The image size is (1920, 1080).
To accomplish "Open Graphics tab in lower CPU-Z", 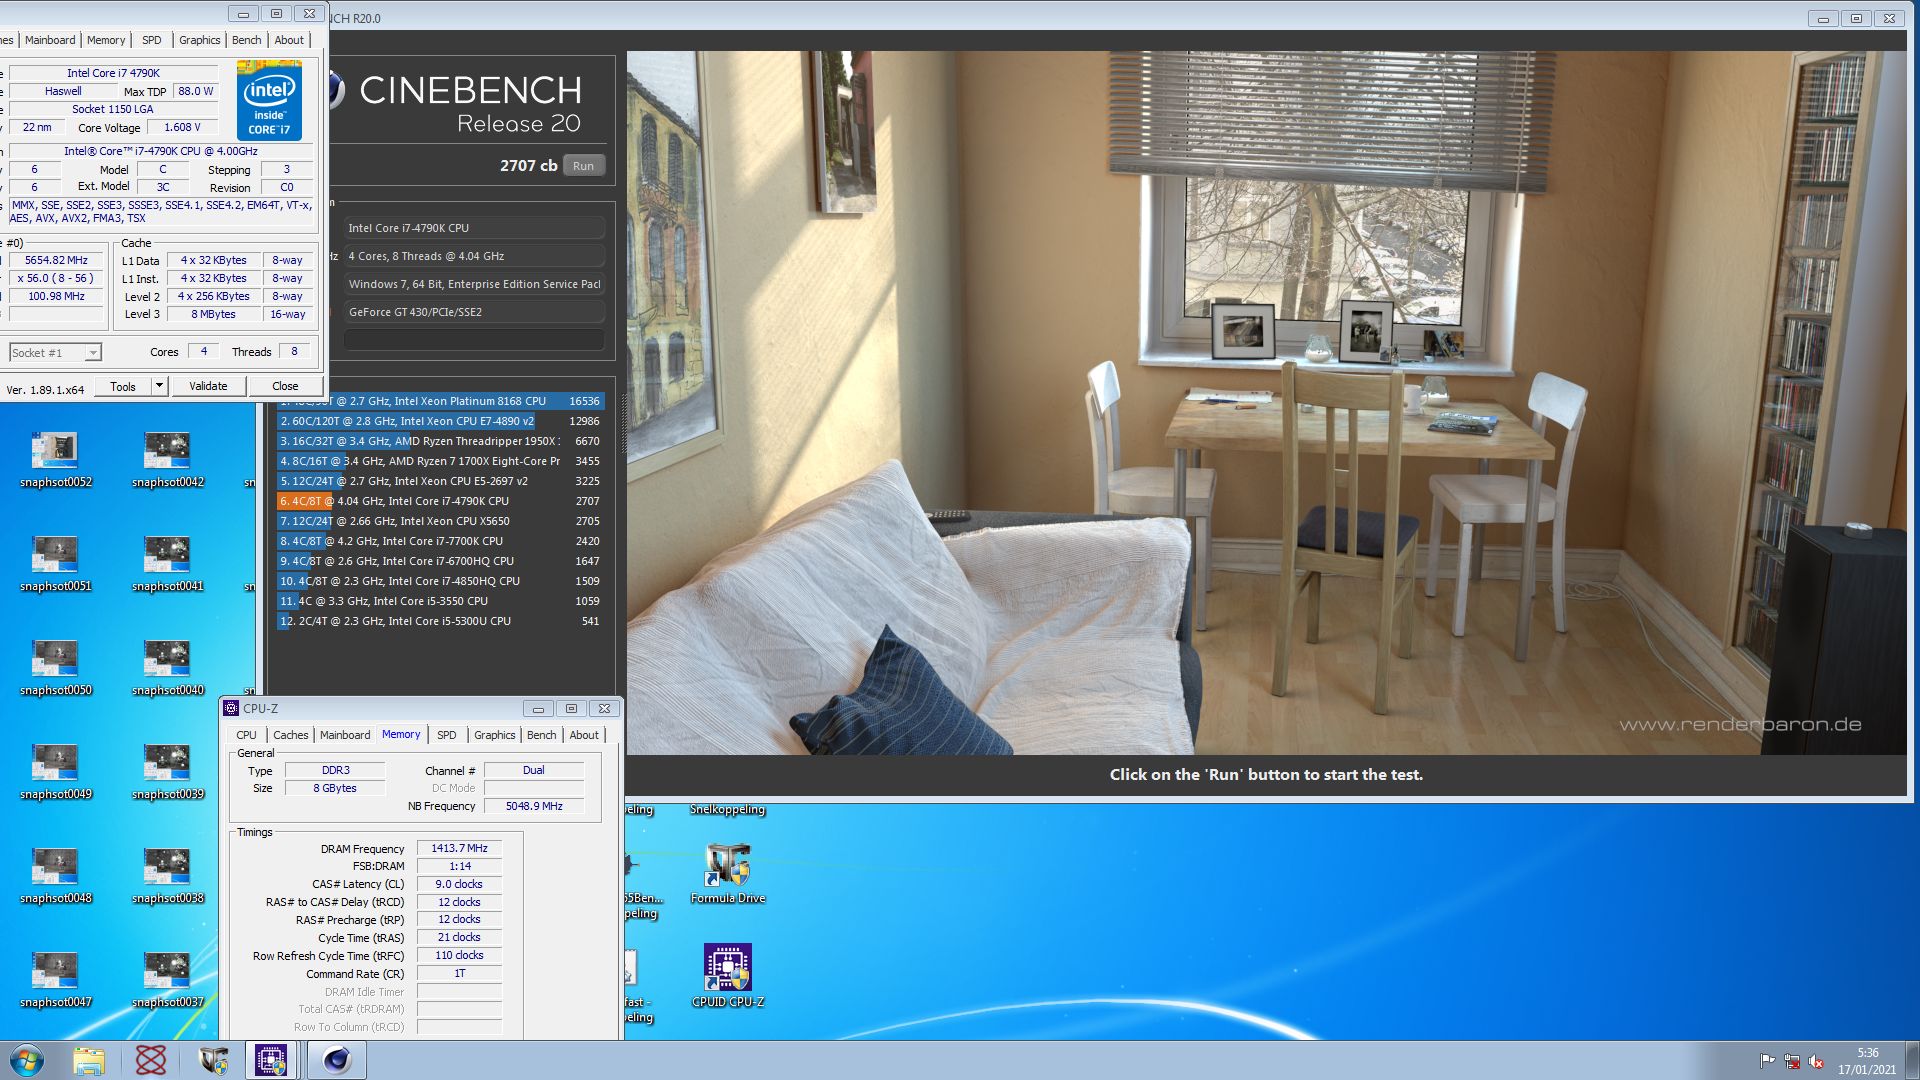I will 495,735.
